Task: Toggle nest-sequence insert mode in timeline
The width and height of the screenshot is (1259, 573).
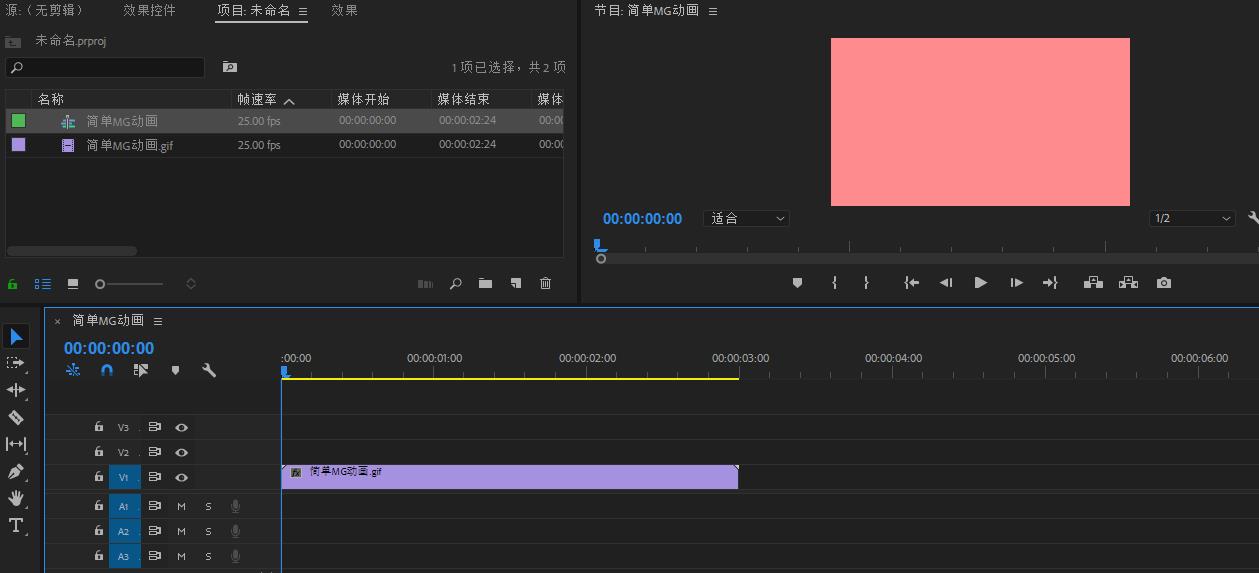Action: pyautogui.click(x=73, y=370)
